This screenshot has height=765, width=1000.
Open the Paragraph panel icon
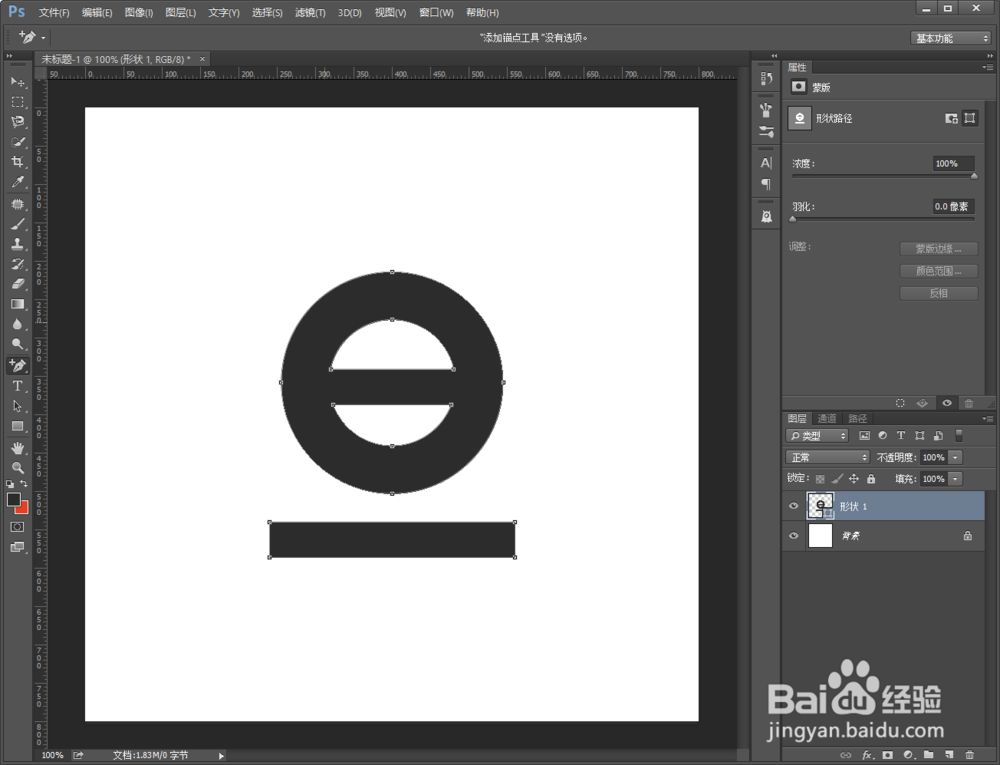pyautogui.click(x=766, y=184)
